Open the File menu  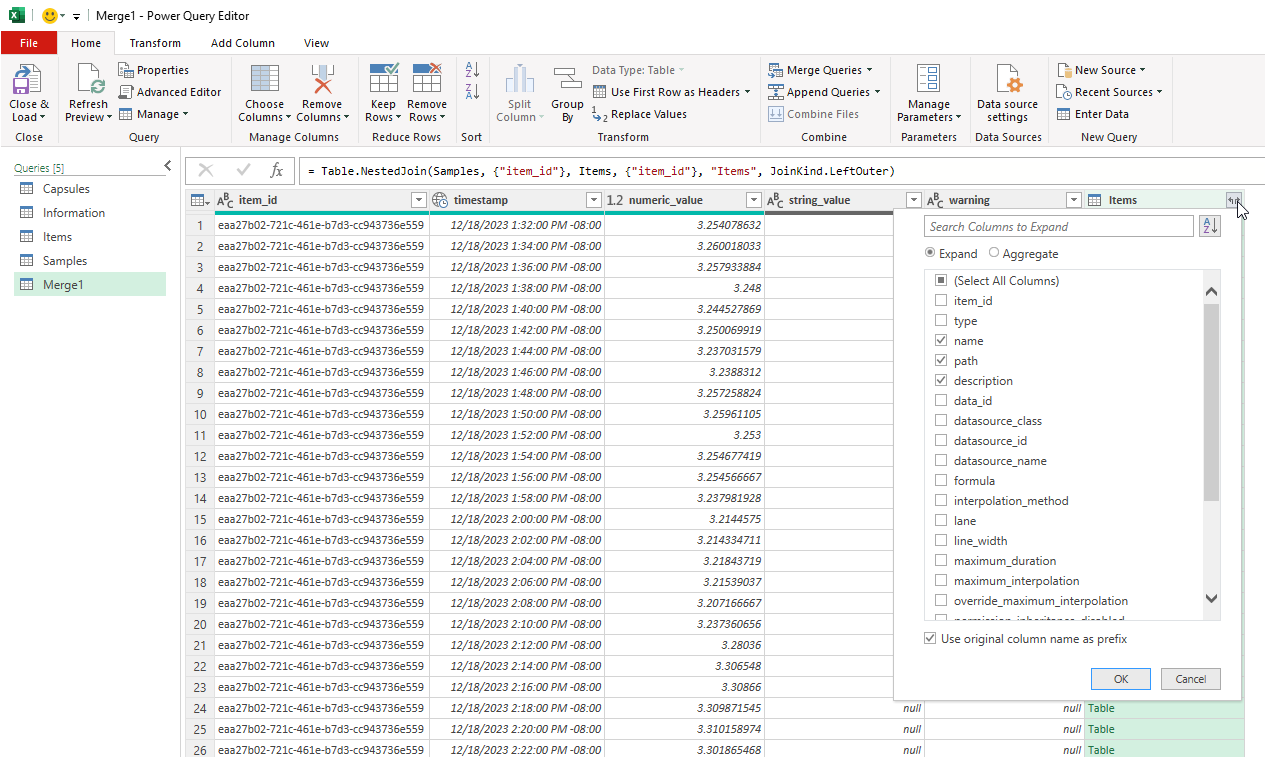click(x=29, y=43)
